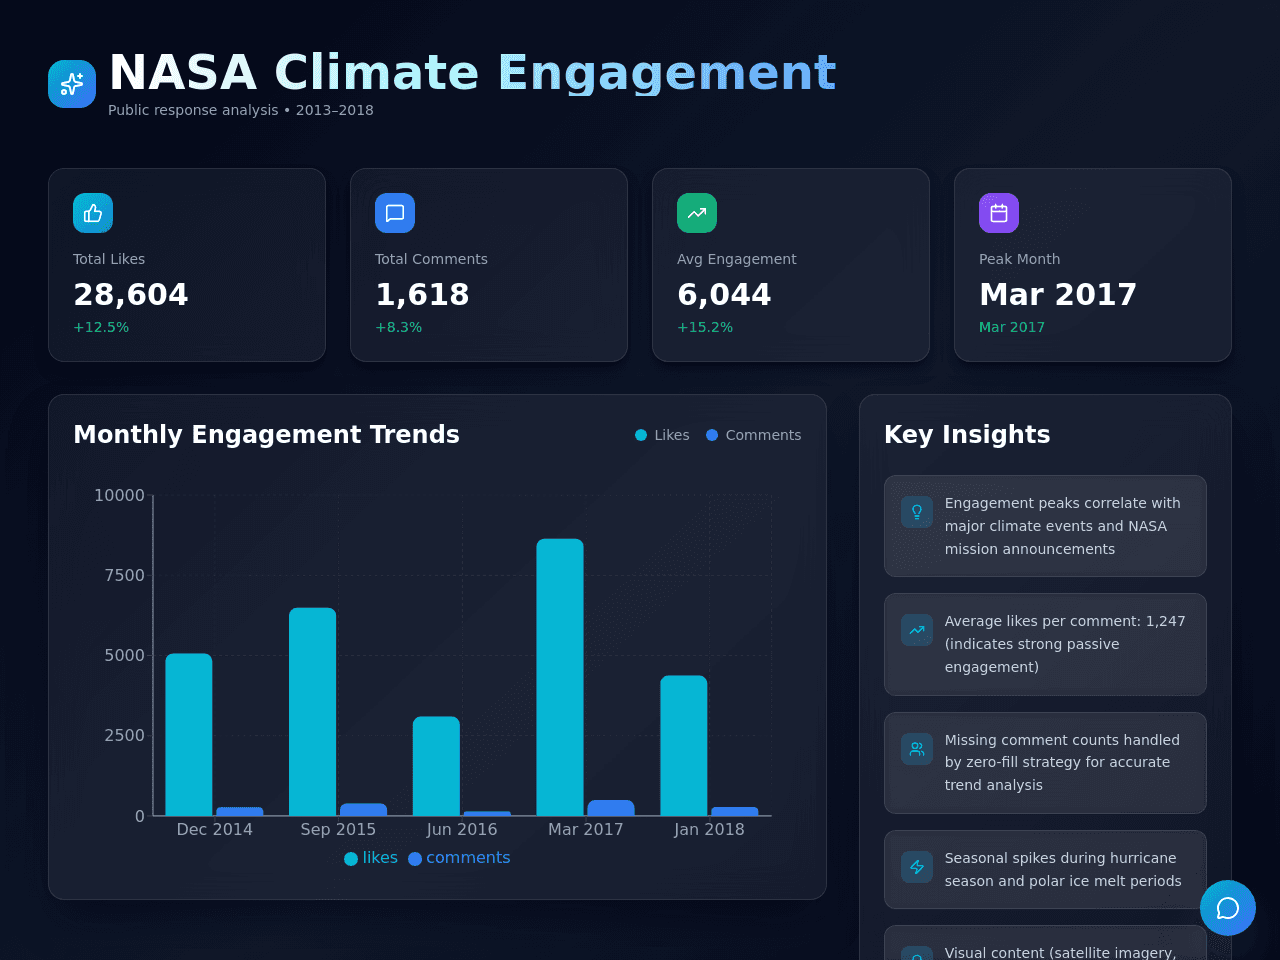The height and width of the screenshot is (960, 1280).
Task: Click the 'Avg Engagement' card label
Action: 737,259
